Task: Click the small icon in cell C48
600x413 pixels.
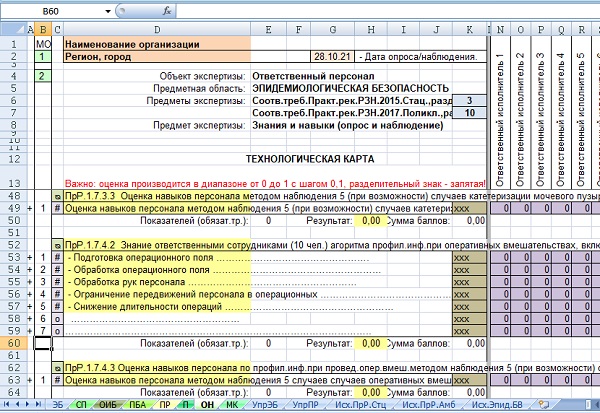Action: tap(57, 196)
